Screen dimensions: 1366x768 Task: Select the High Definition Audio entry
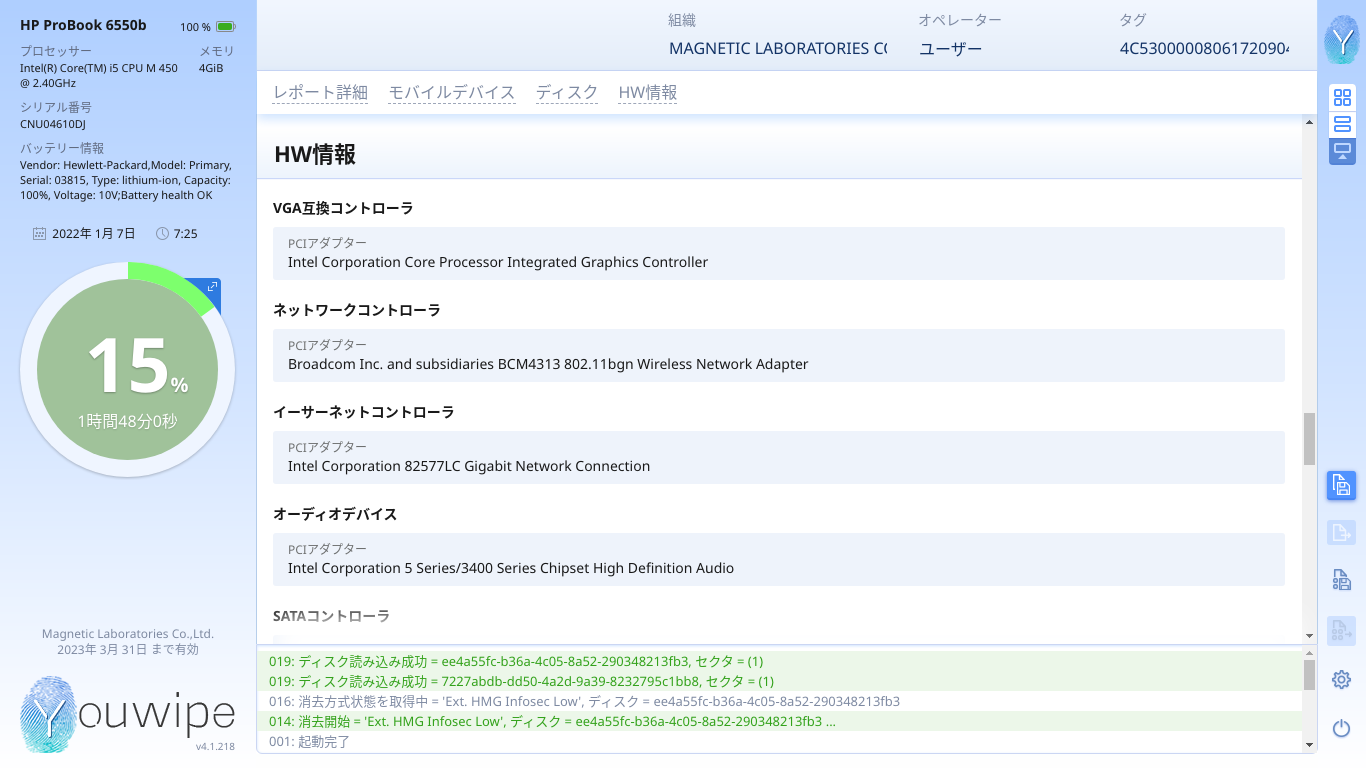click(x=779, y=559)
